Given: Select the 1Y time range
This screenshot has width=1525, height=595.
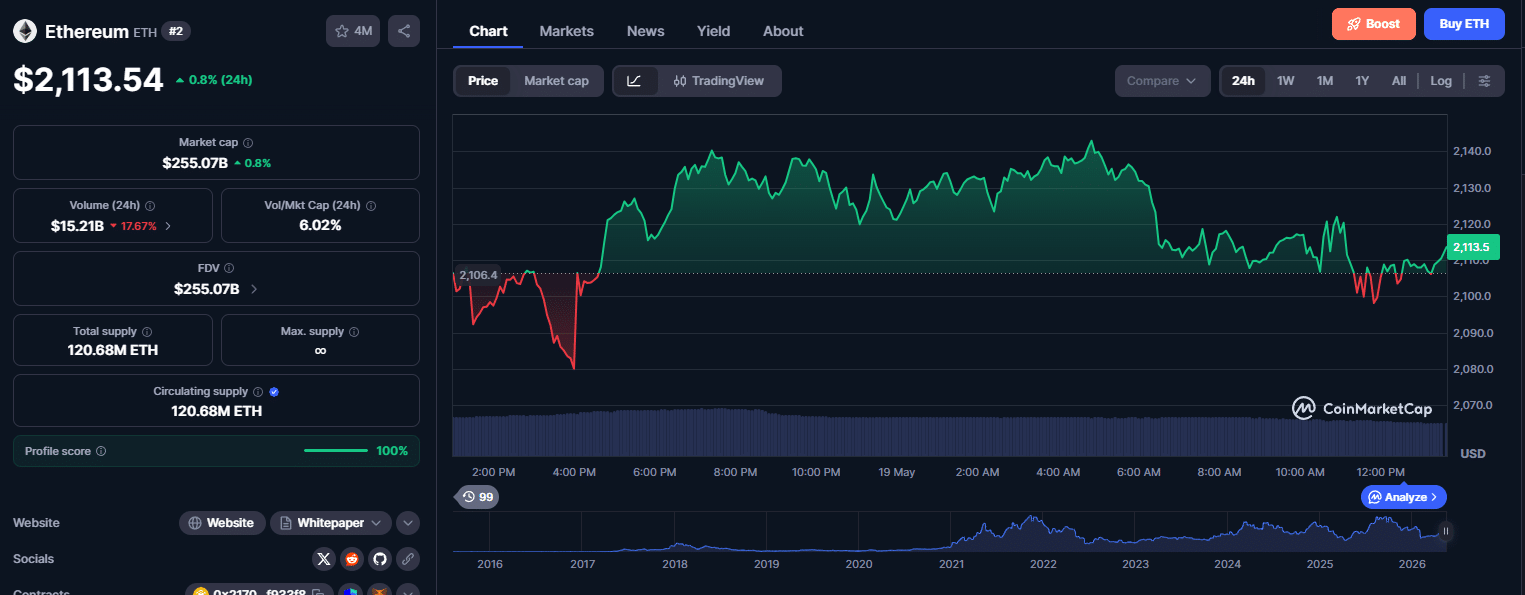Looking at the screenshot, I should [1362, 81].
